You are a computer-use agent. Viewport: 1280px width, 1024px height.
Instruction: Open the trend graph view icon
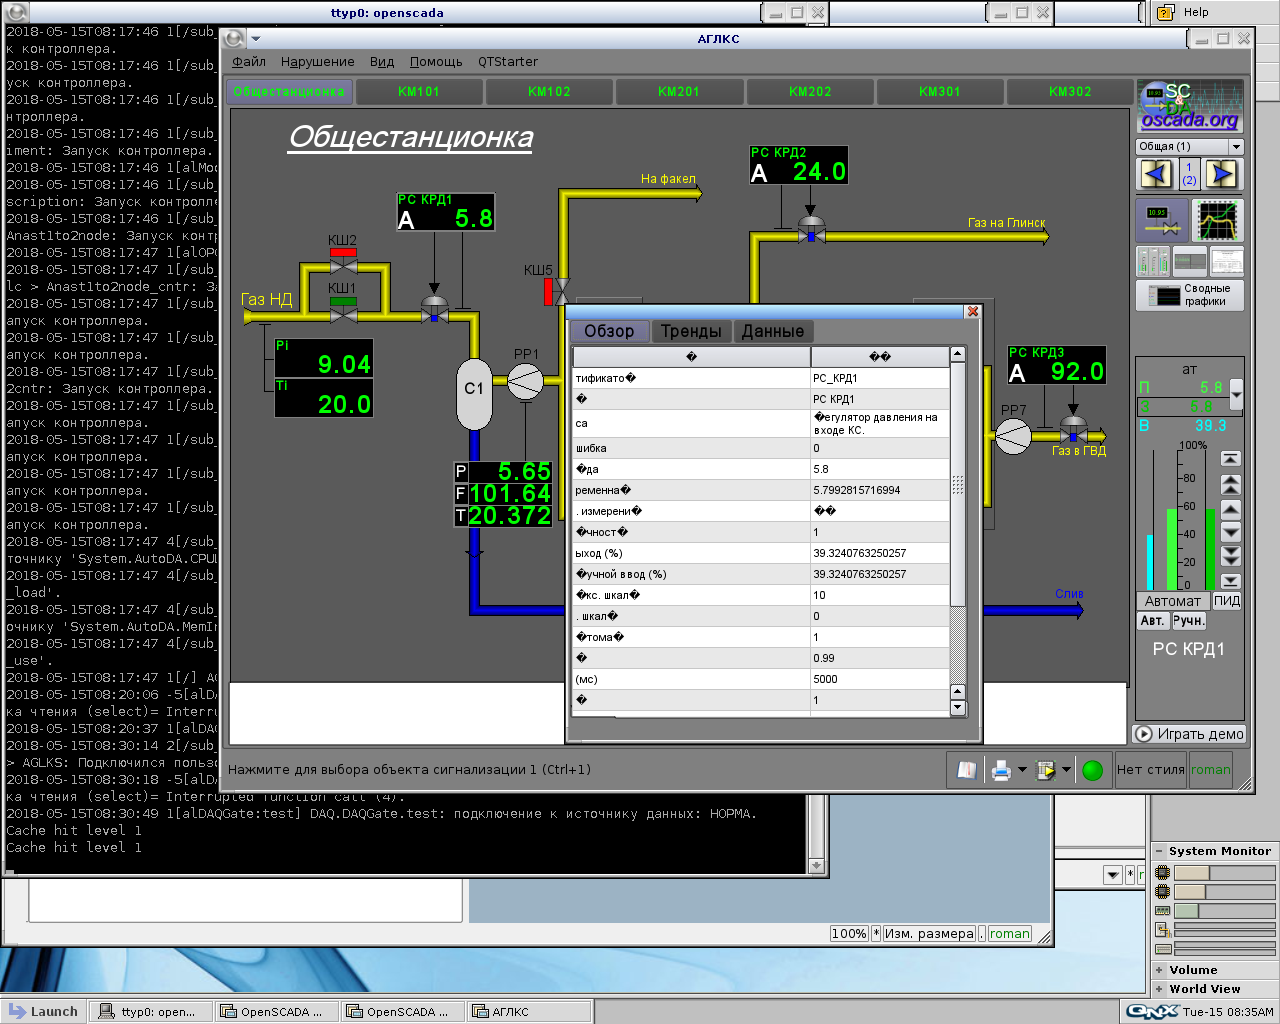point(1218,220)
